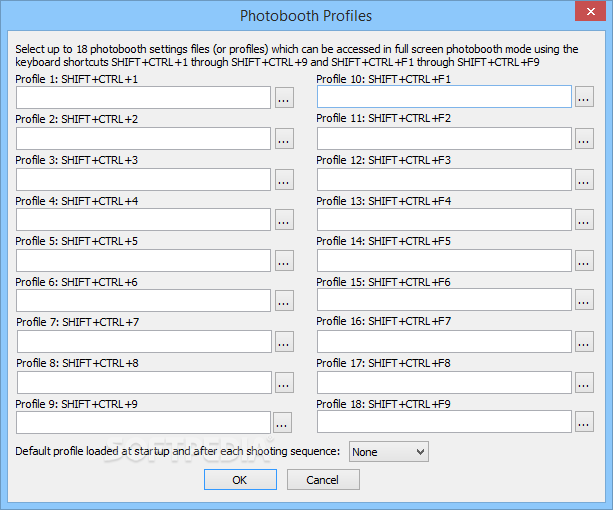This screenshot has width=613, height=510.
Task: Browse for Profile 4 settings file
Action: pos(284,220)
